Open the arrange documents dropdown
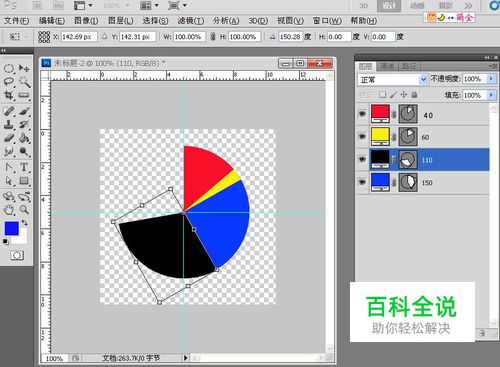 pos(149,5)
